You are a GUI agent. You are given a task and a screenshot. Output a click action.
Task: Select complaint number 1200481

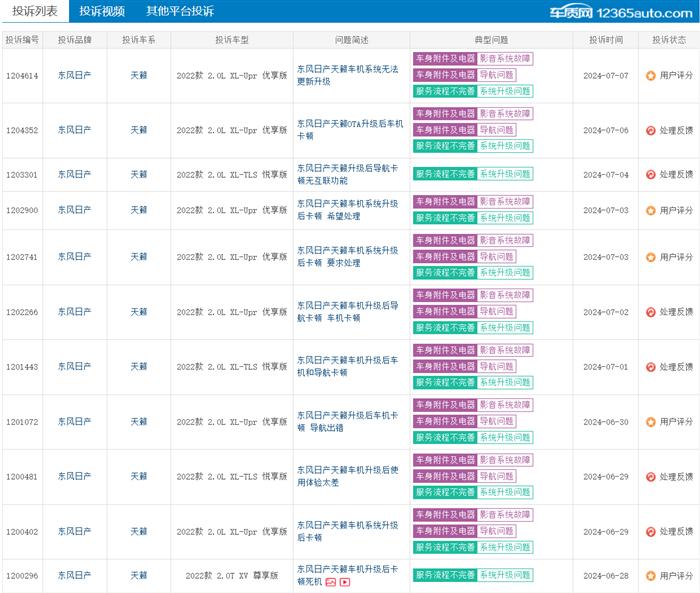coord(22,477)
